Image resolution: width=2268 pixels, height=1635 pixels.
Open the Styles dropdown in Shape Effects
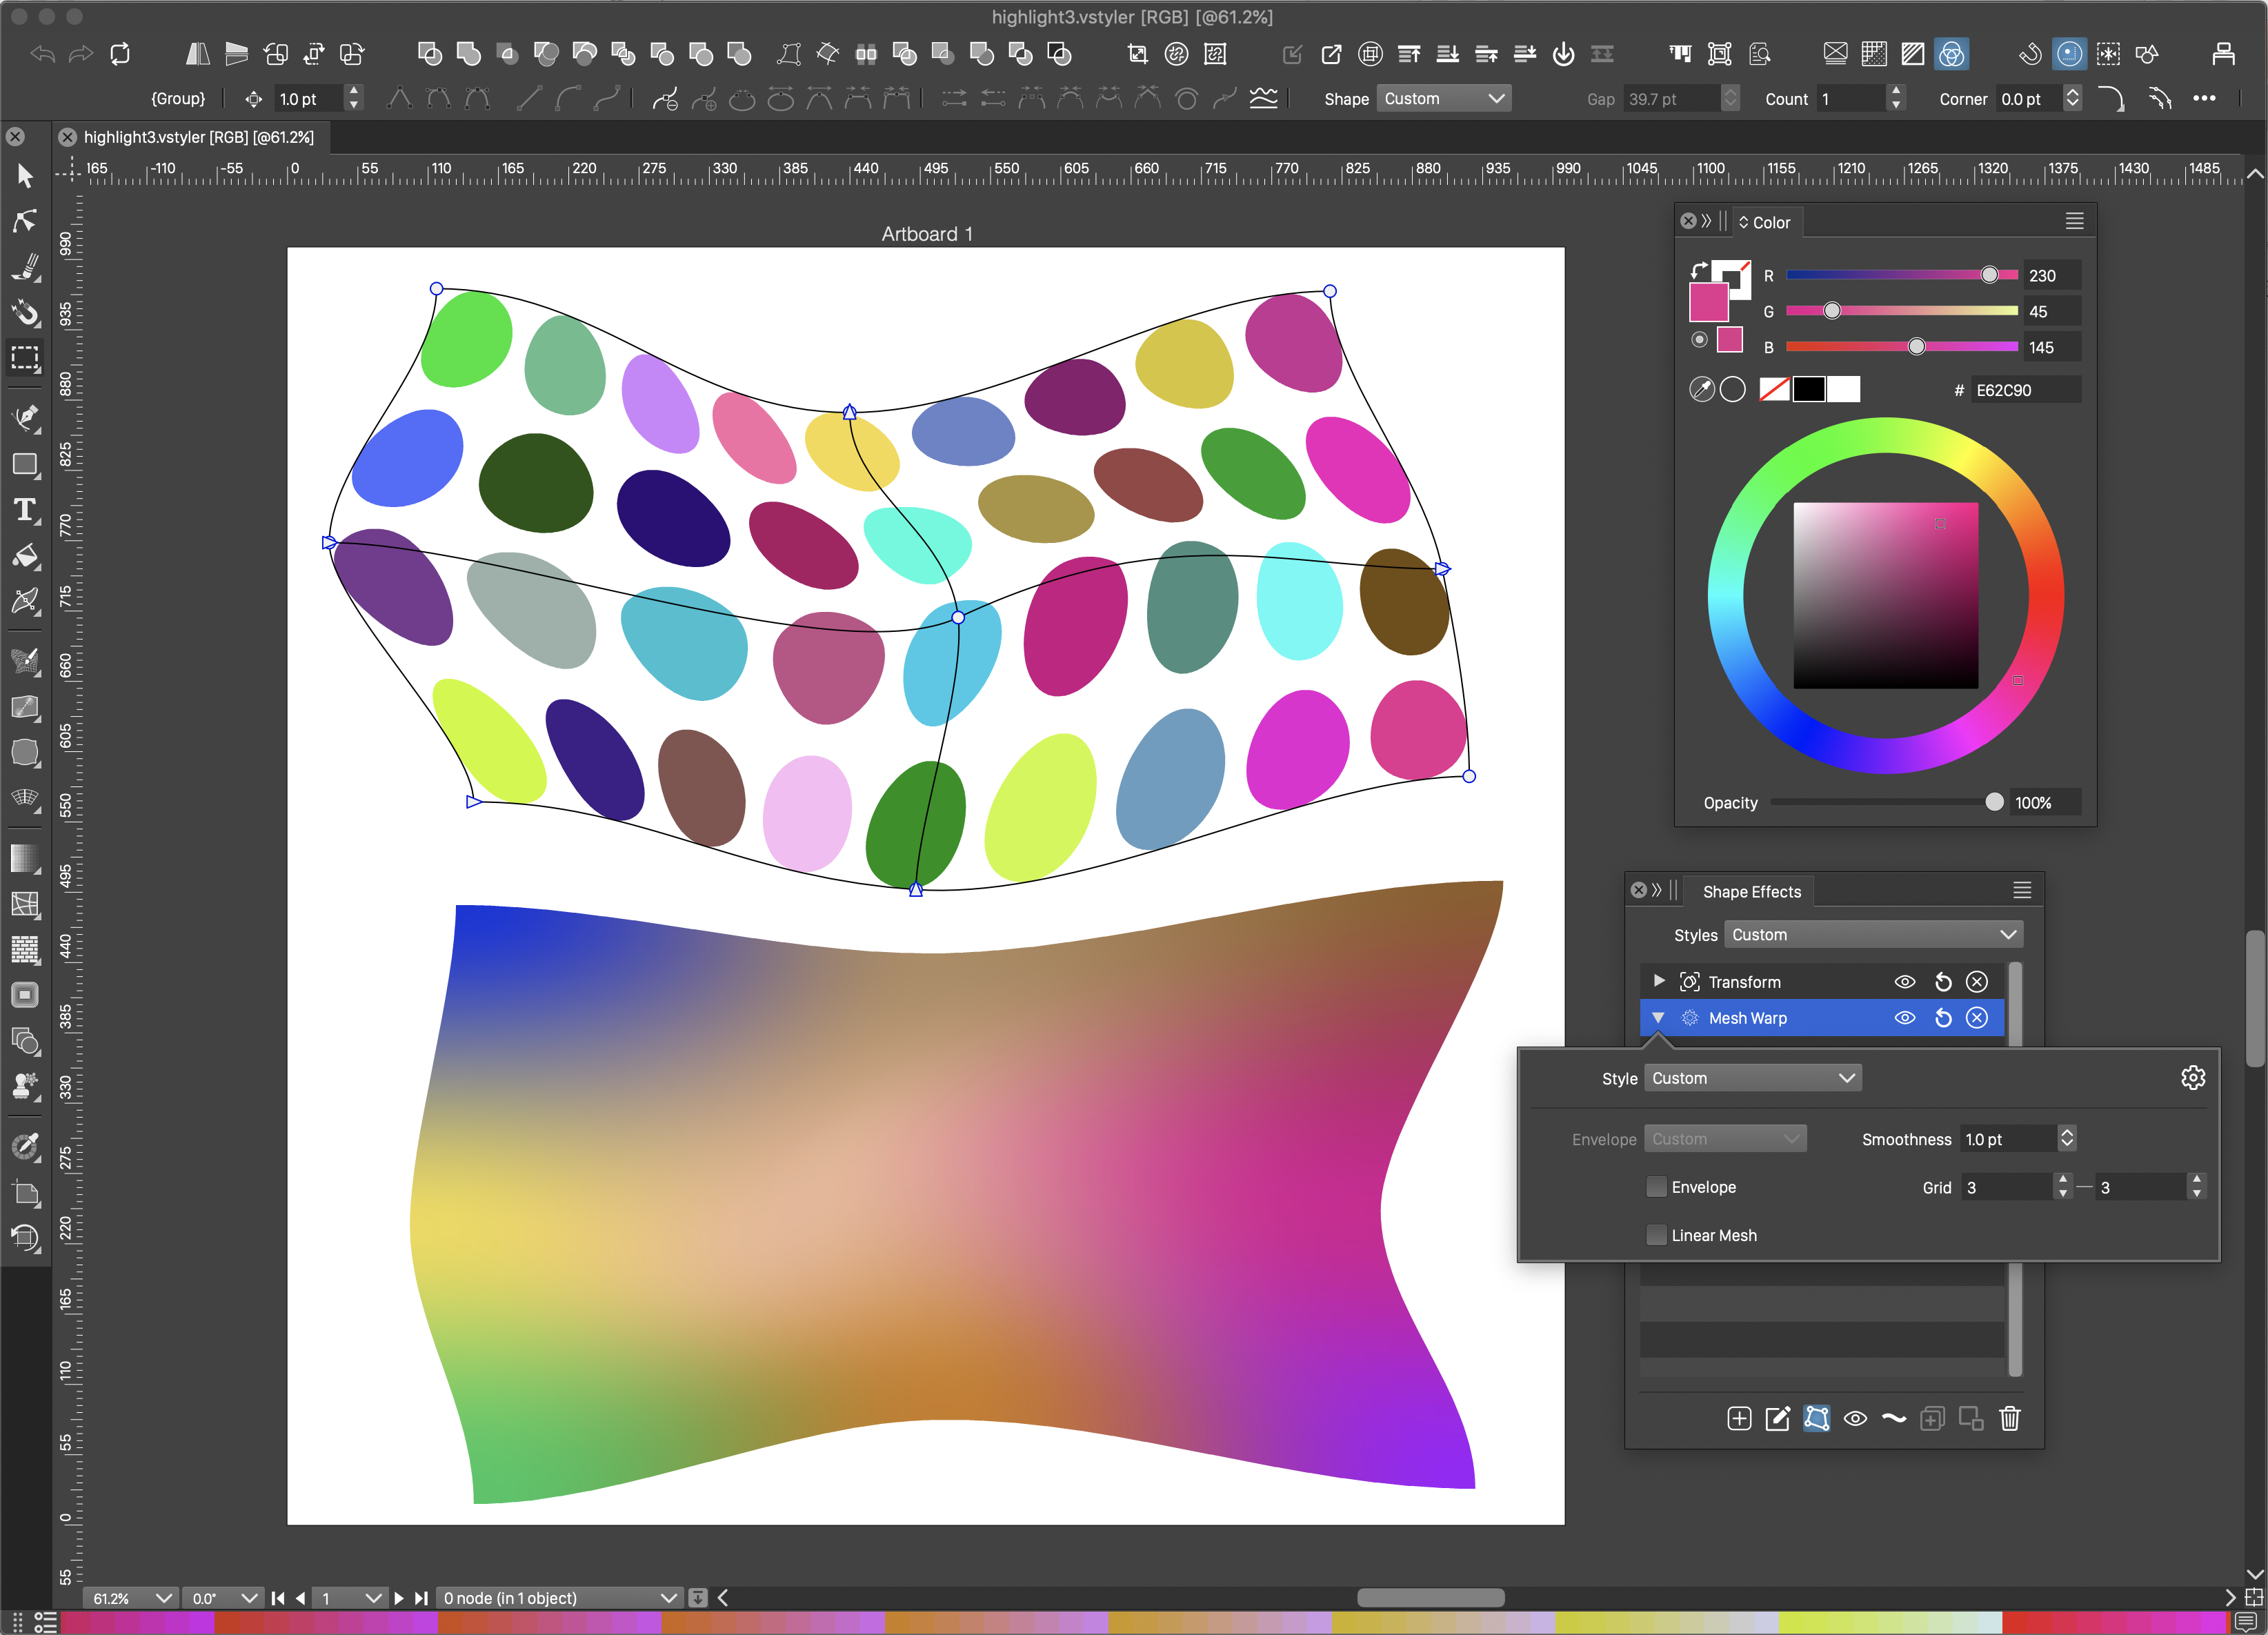point(1872,934)
